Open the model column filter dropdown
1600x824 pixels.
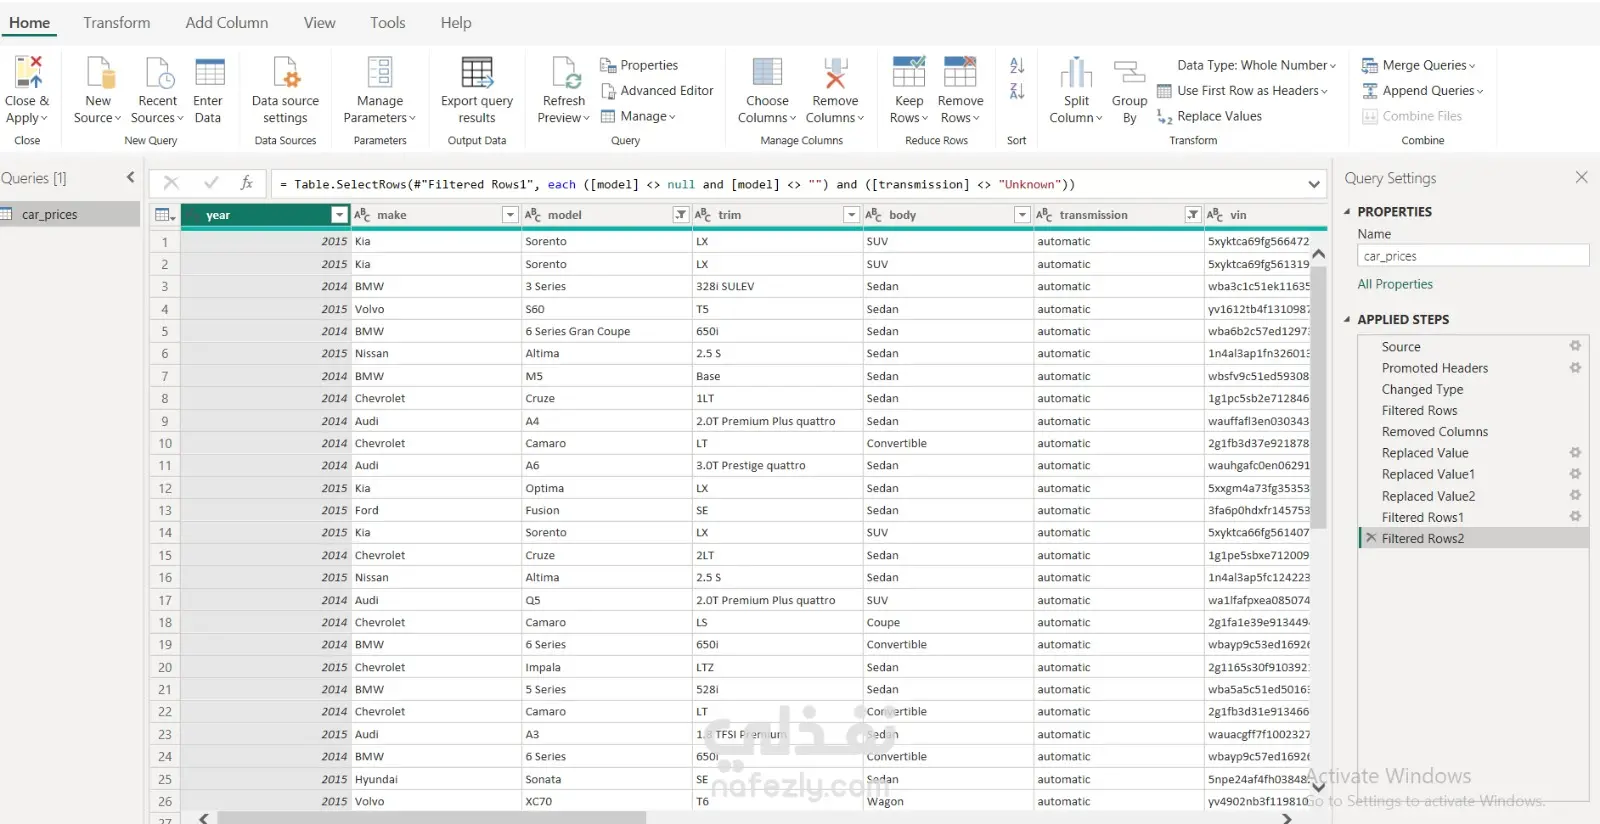click(681, 215)
